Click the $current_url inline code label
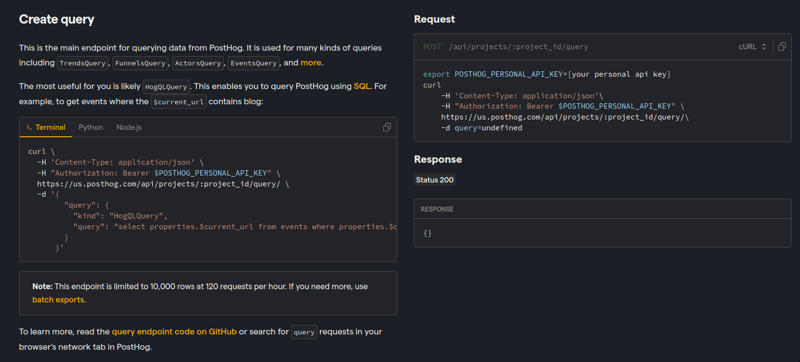800x362 pixels. pos(179,101)
